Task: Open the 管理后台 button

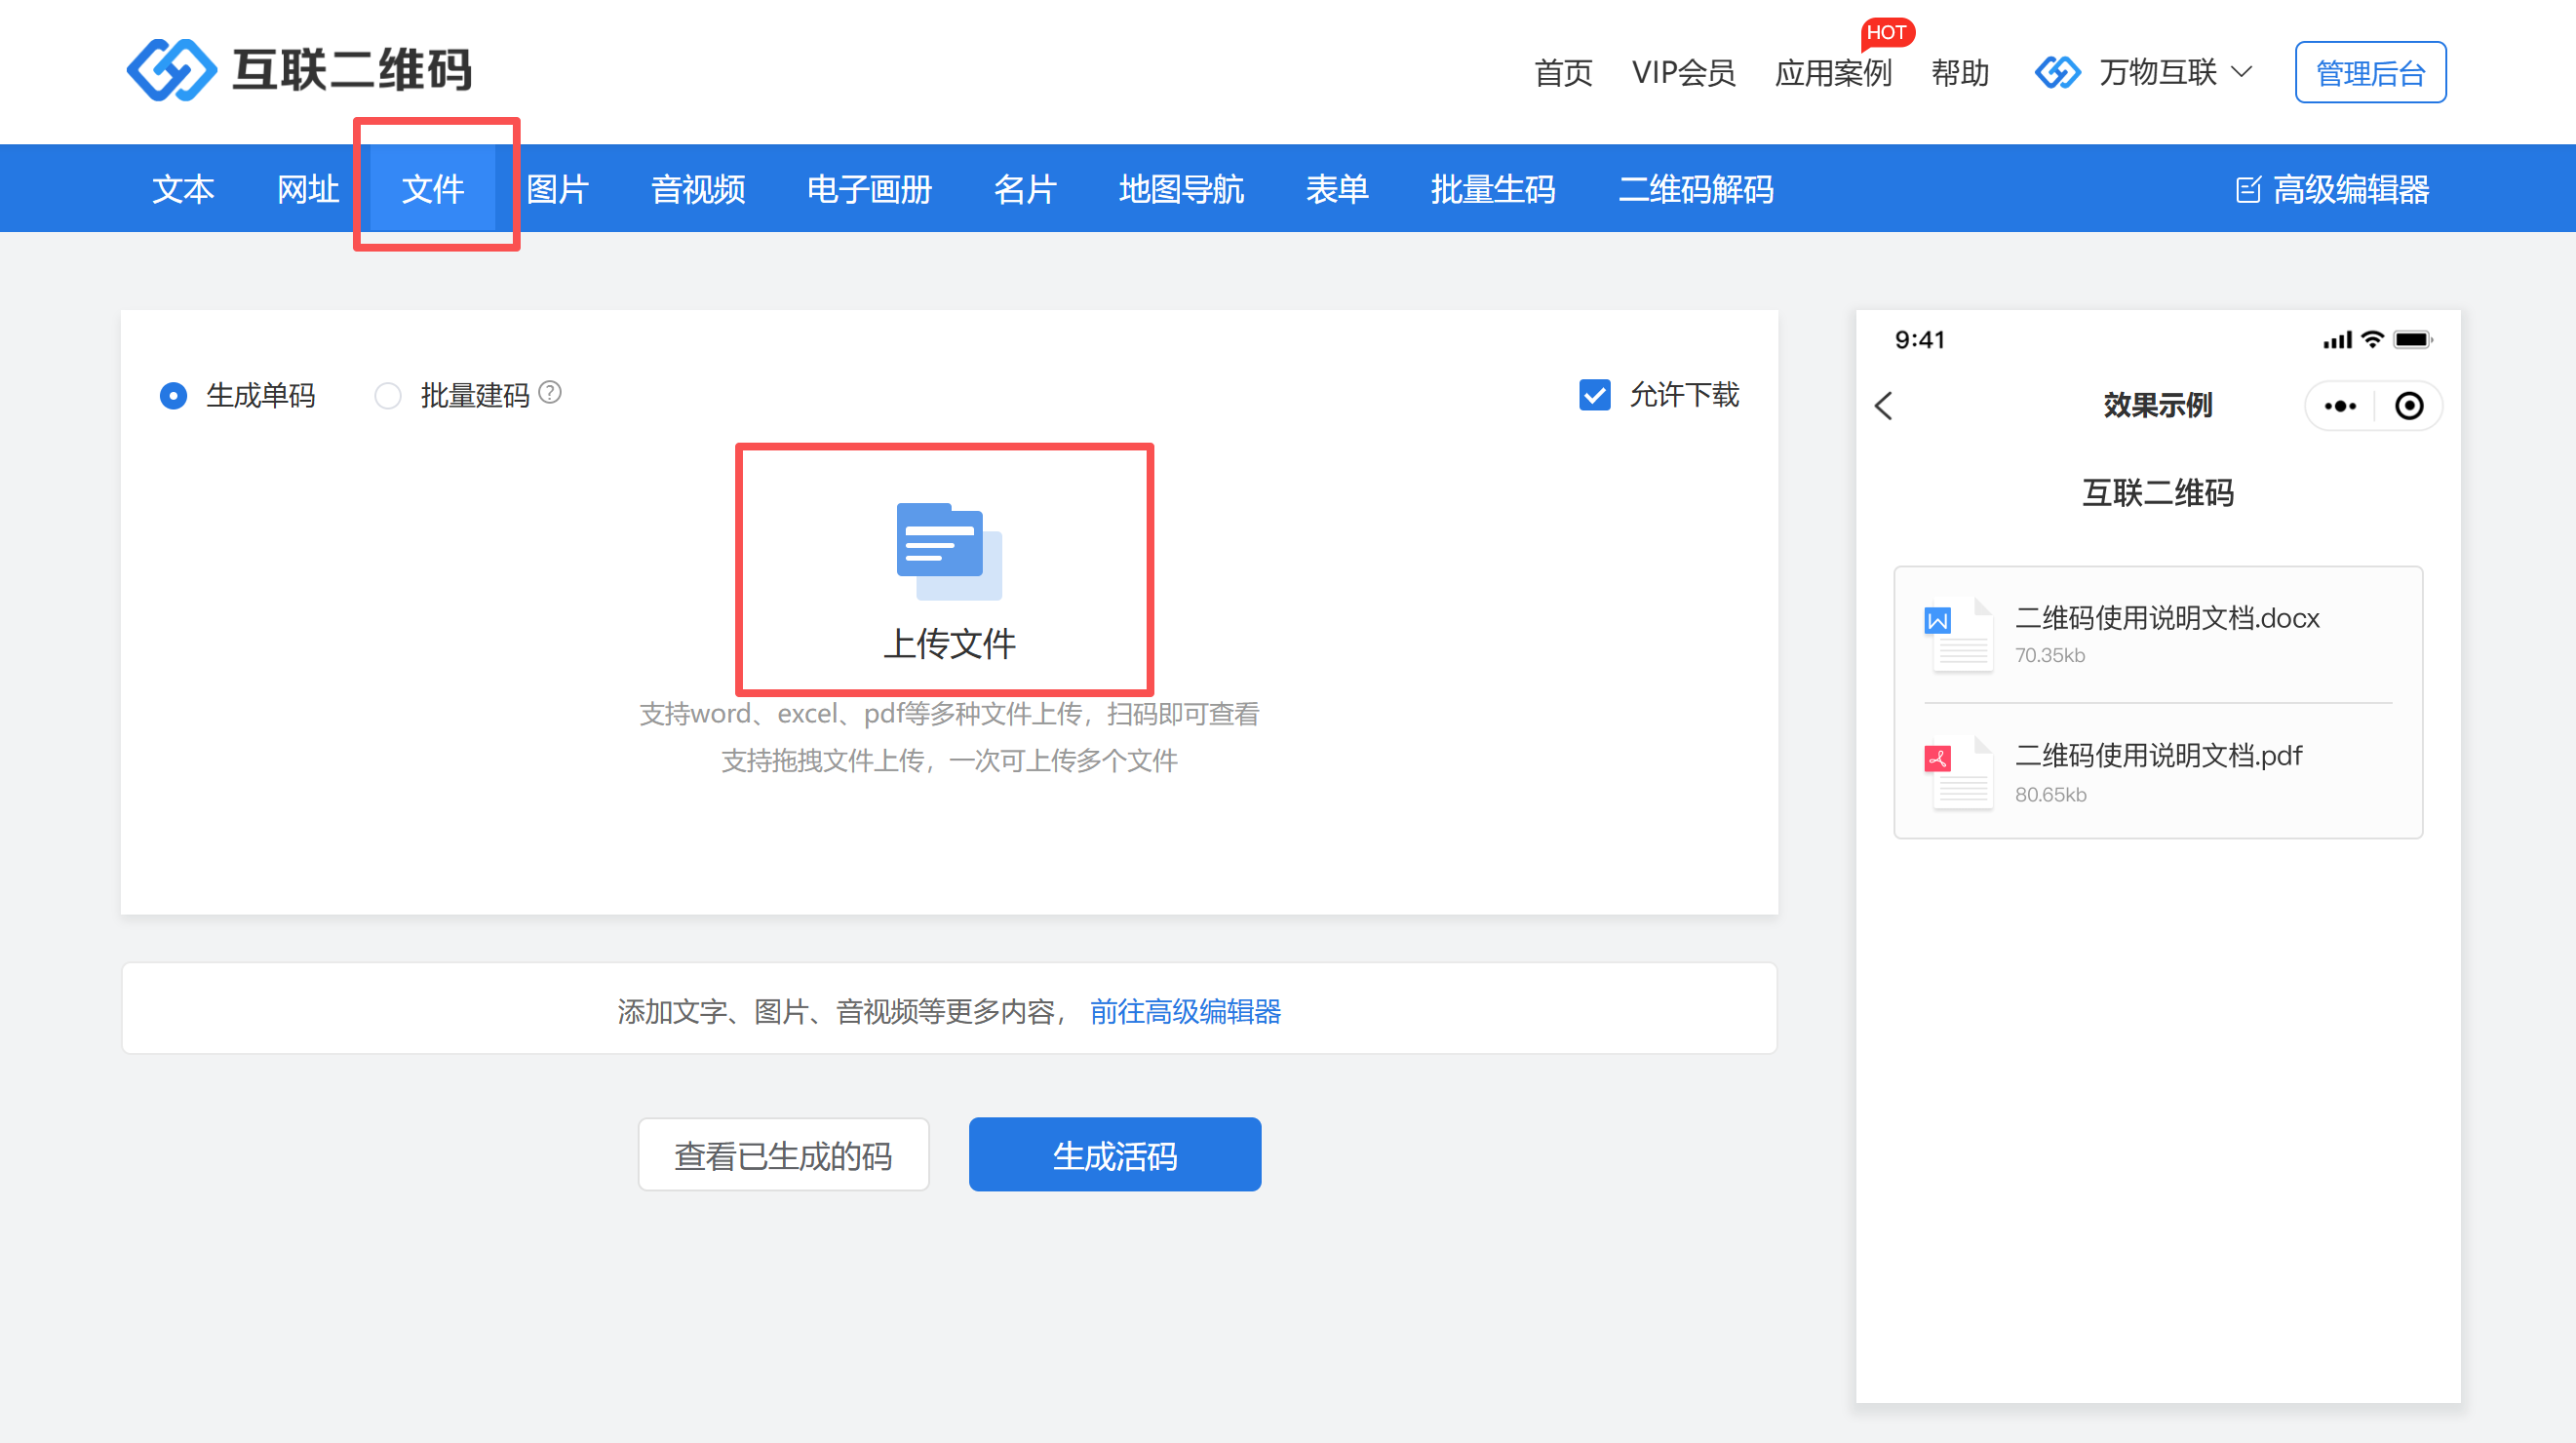Action: tap(2369, 72)
